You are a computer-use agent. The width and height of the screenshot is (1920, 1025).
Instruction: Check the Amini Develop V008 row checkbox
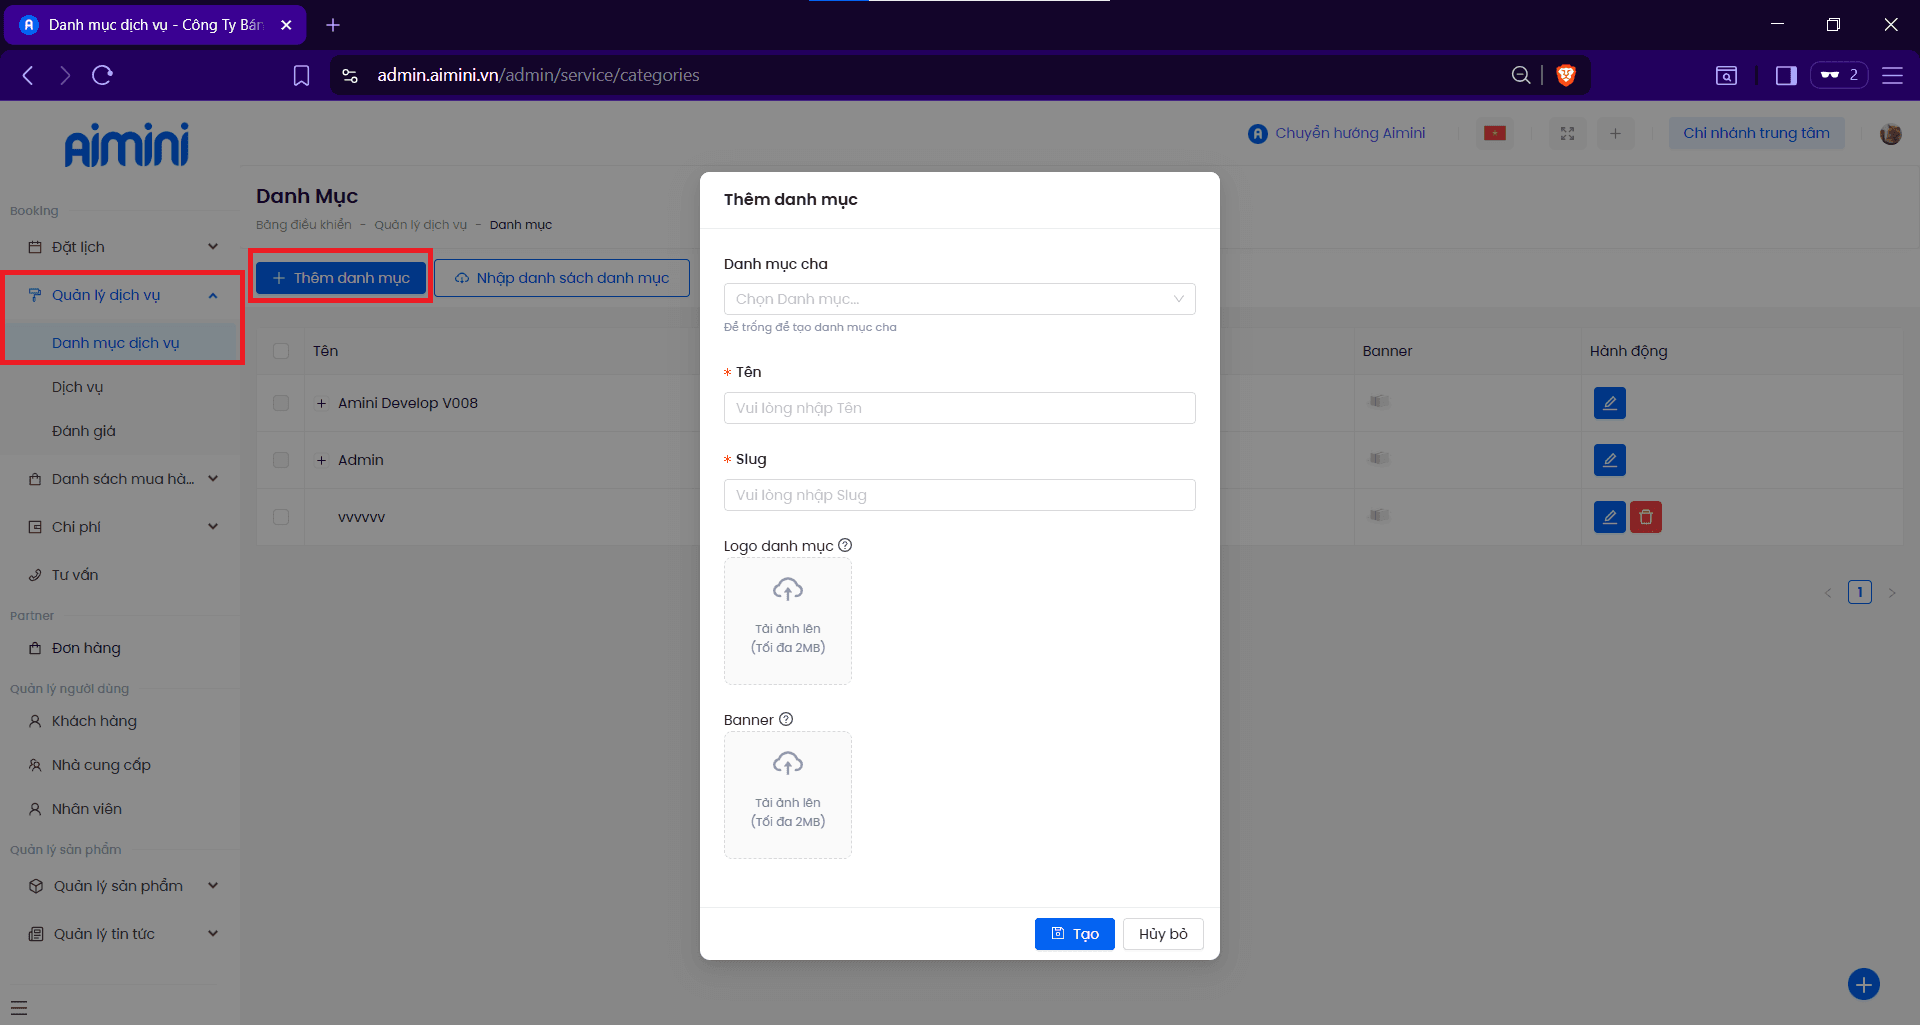click(x=281, y=403)
